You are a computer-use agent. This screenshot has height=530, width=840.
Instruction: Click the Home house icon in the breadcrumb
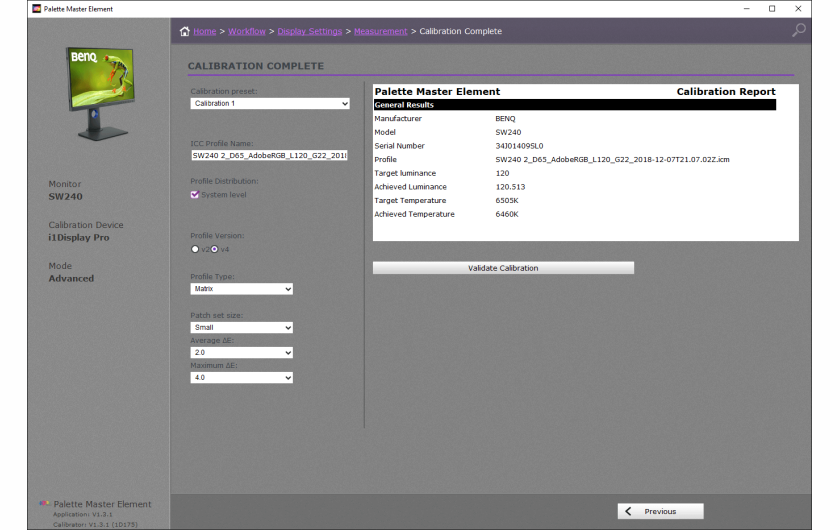(184, 31)
